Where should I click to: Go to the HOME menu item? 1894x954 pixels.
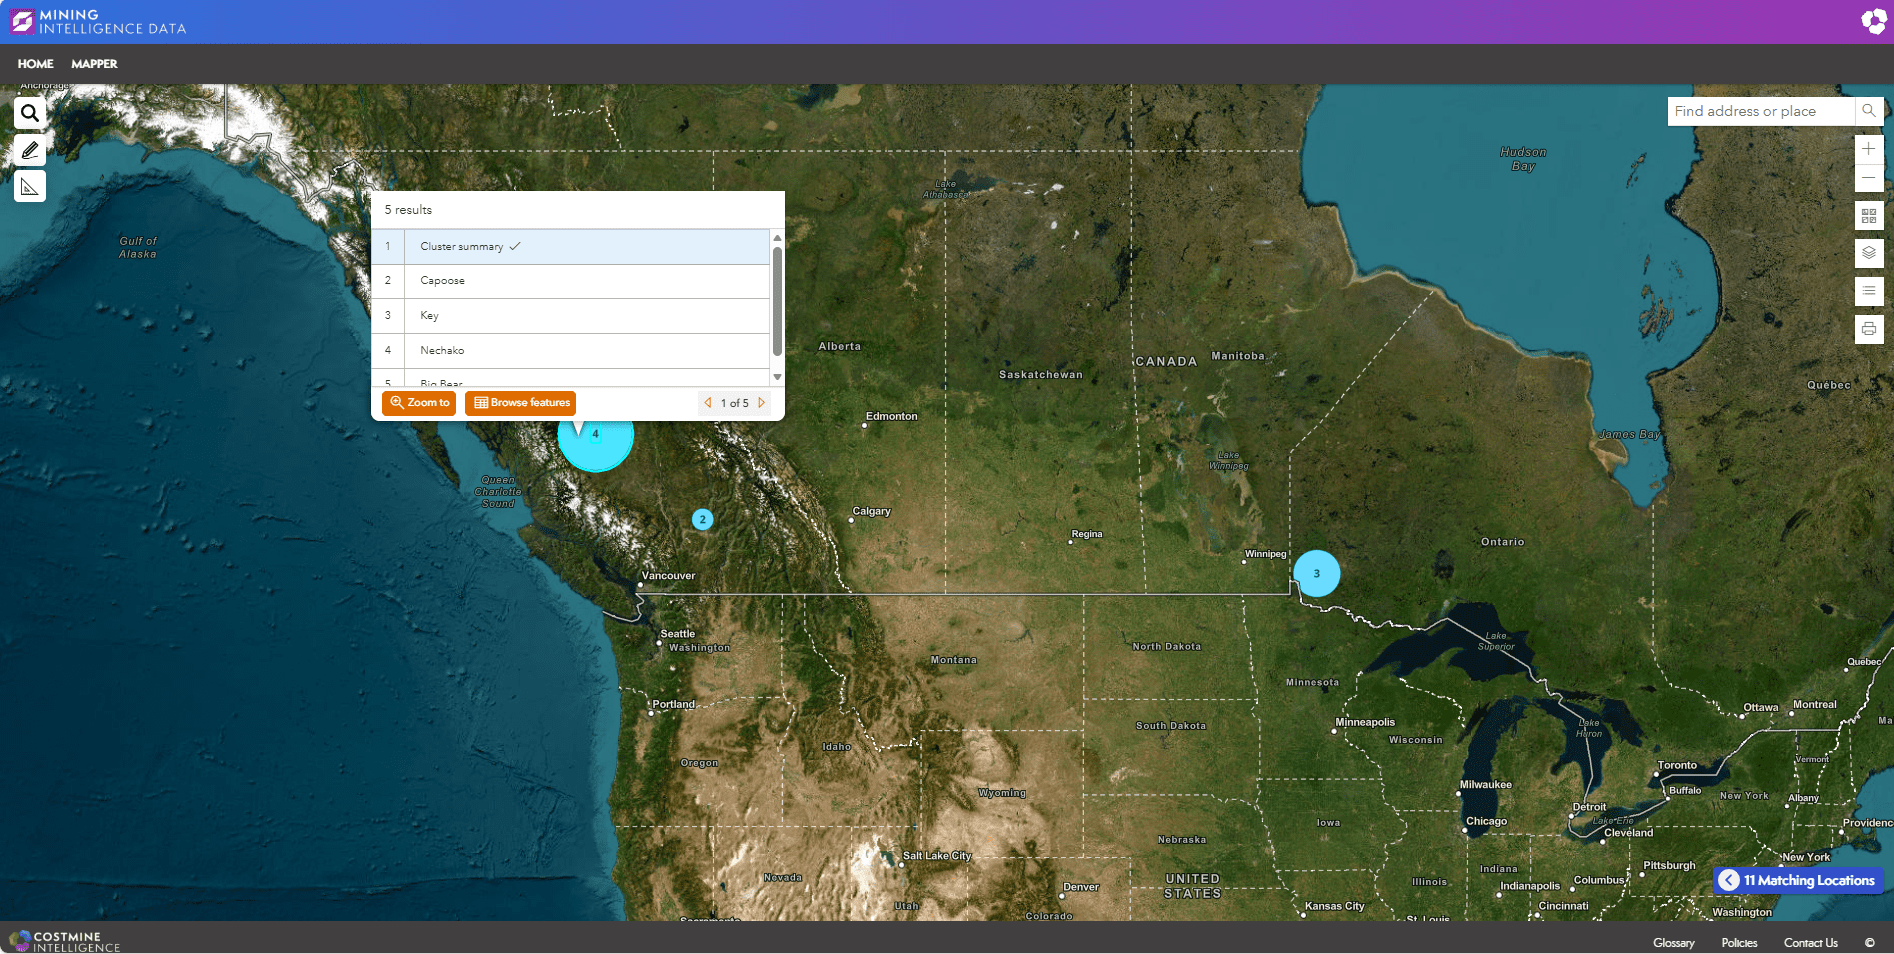tap(35, 64)
